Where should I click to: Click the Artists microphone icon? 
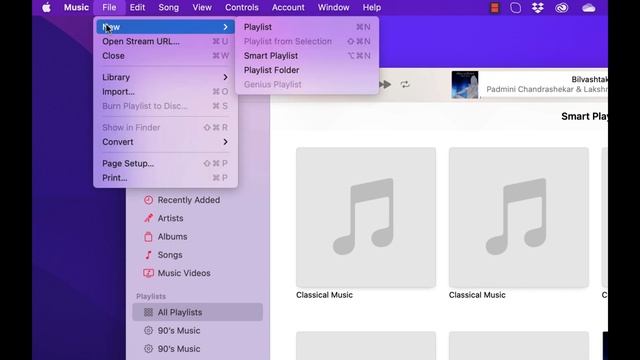pyautogui.click(x=149, y=218)
